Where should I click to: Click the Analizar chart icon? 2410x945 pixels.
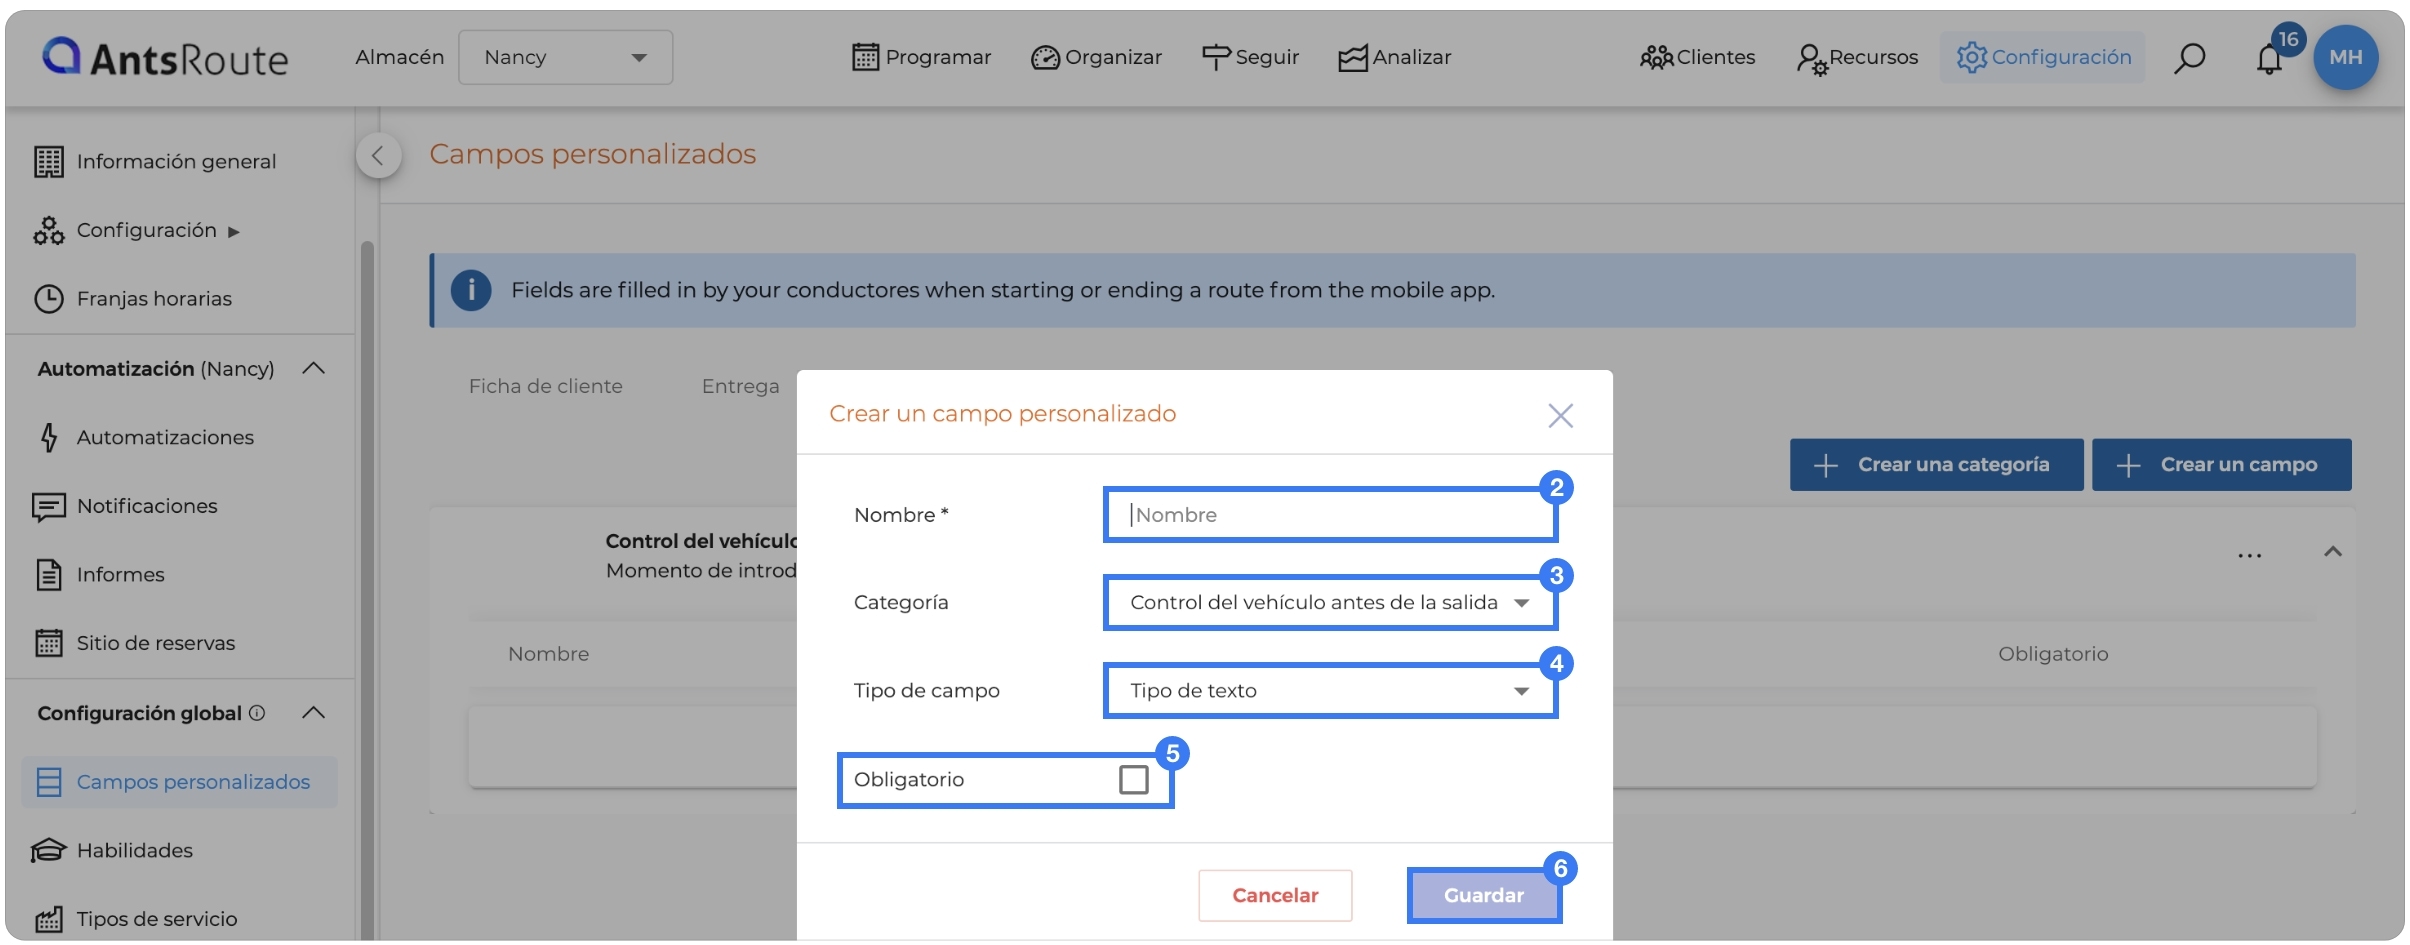pos(1352,58)
